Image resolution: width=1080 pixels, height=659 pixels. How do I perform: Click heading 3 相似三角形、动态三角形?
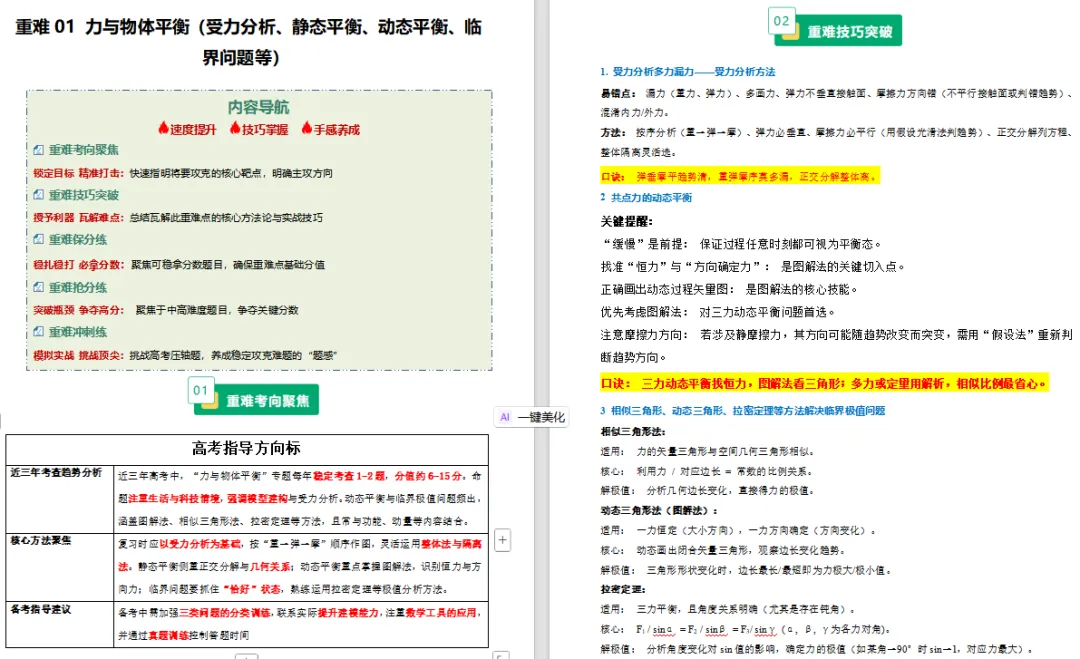pyautogui.click(x=742, y=411)
